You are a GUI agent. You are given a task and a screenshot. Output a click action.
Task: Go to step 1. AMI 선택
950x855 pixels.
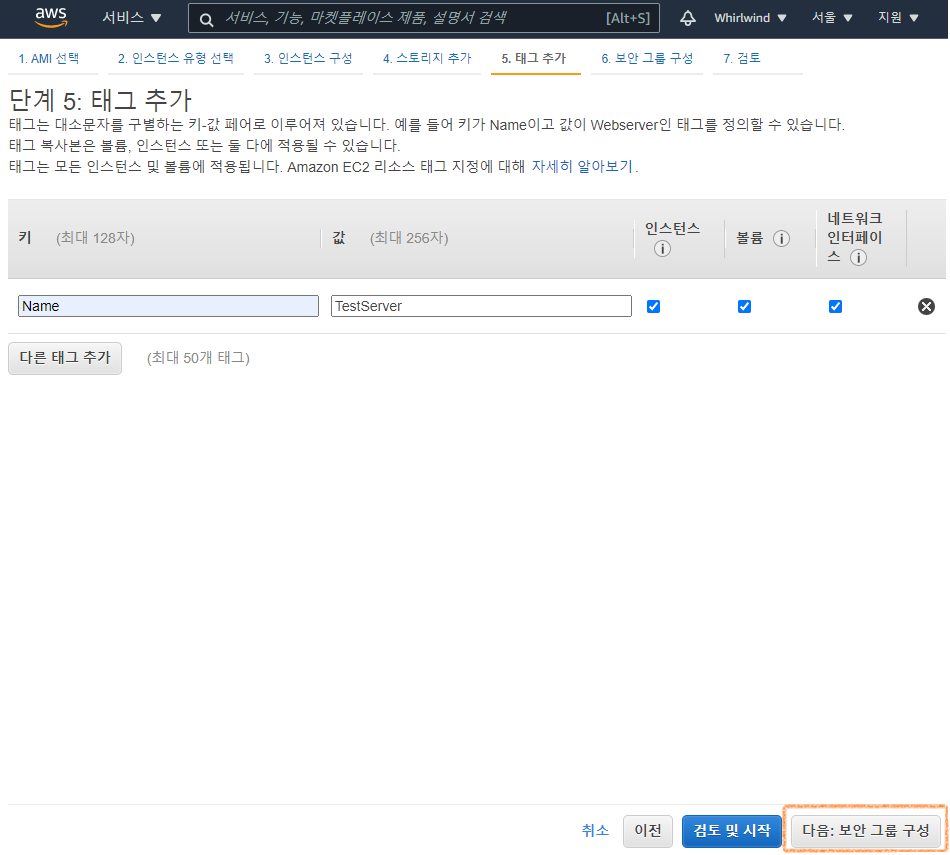pos(49,58)
